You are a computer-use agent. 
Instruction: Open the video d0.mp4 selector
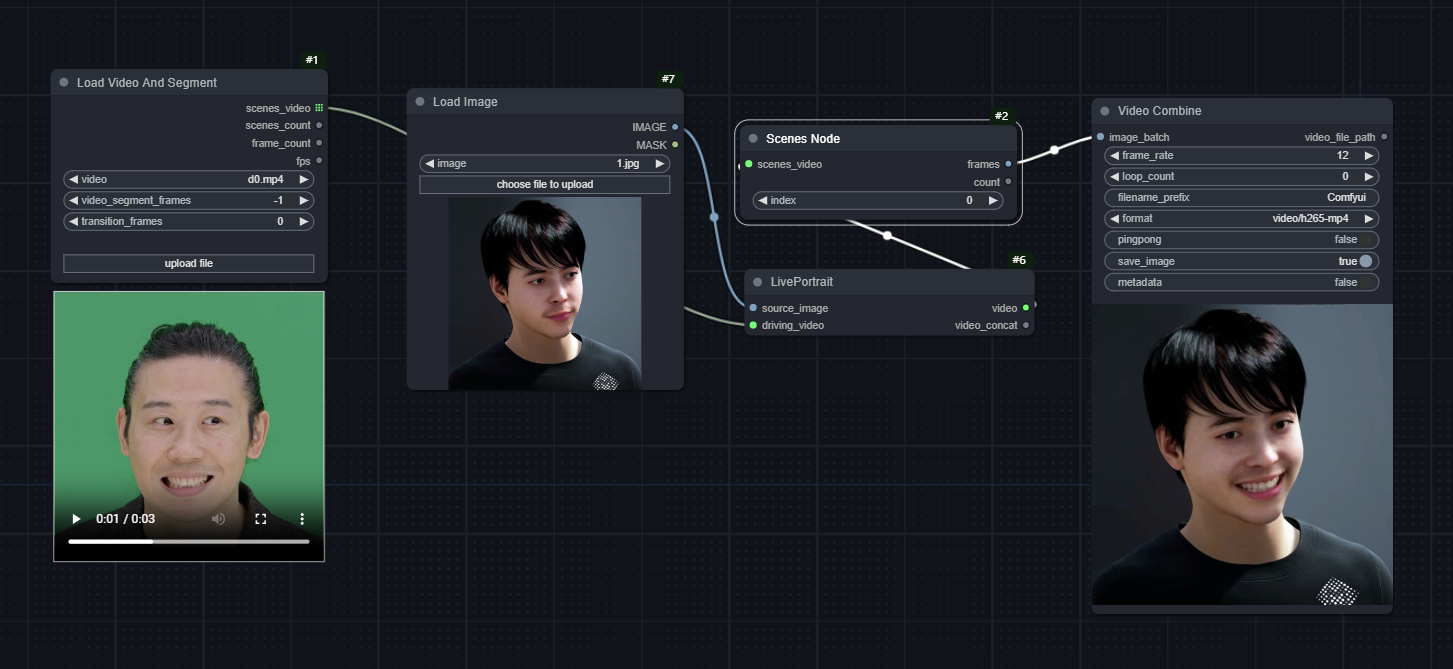pos(189,180)
